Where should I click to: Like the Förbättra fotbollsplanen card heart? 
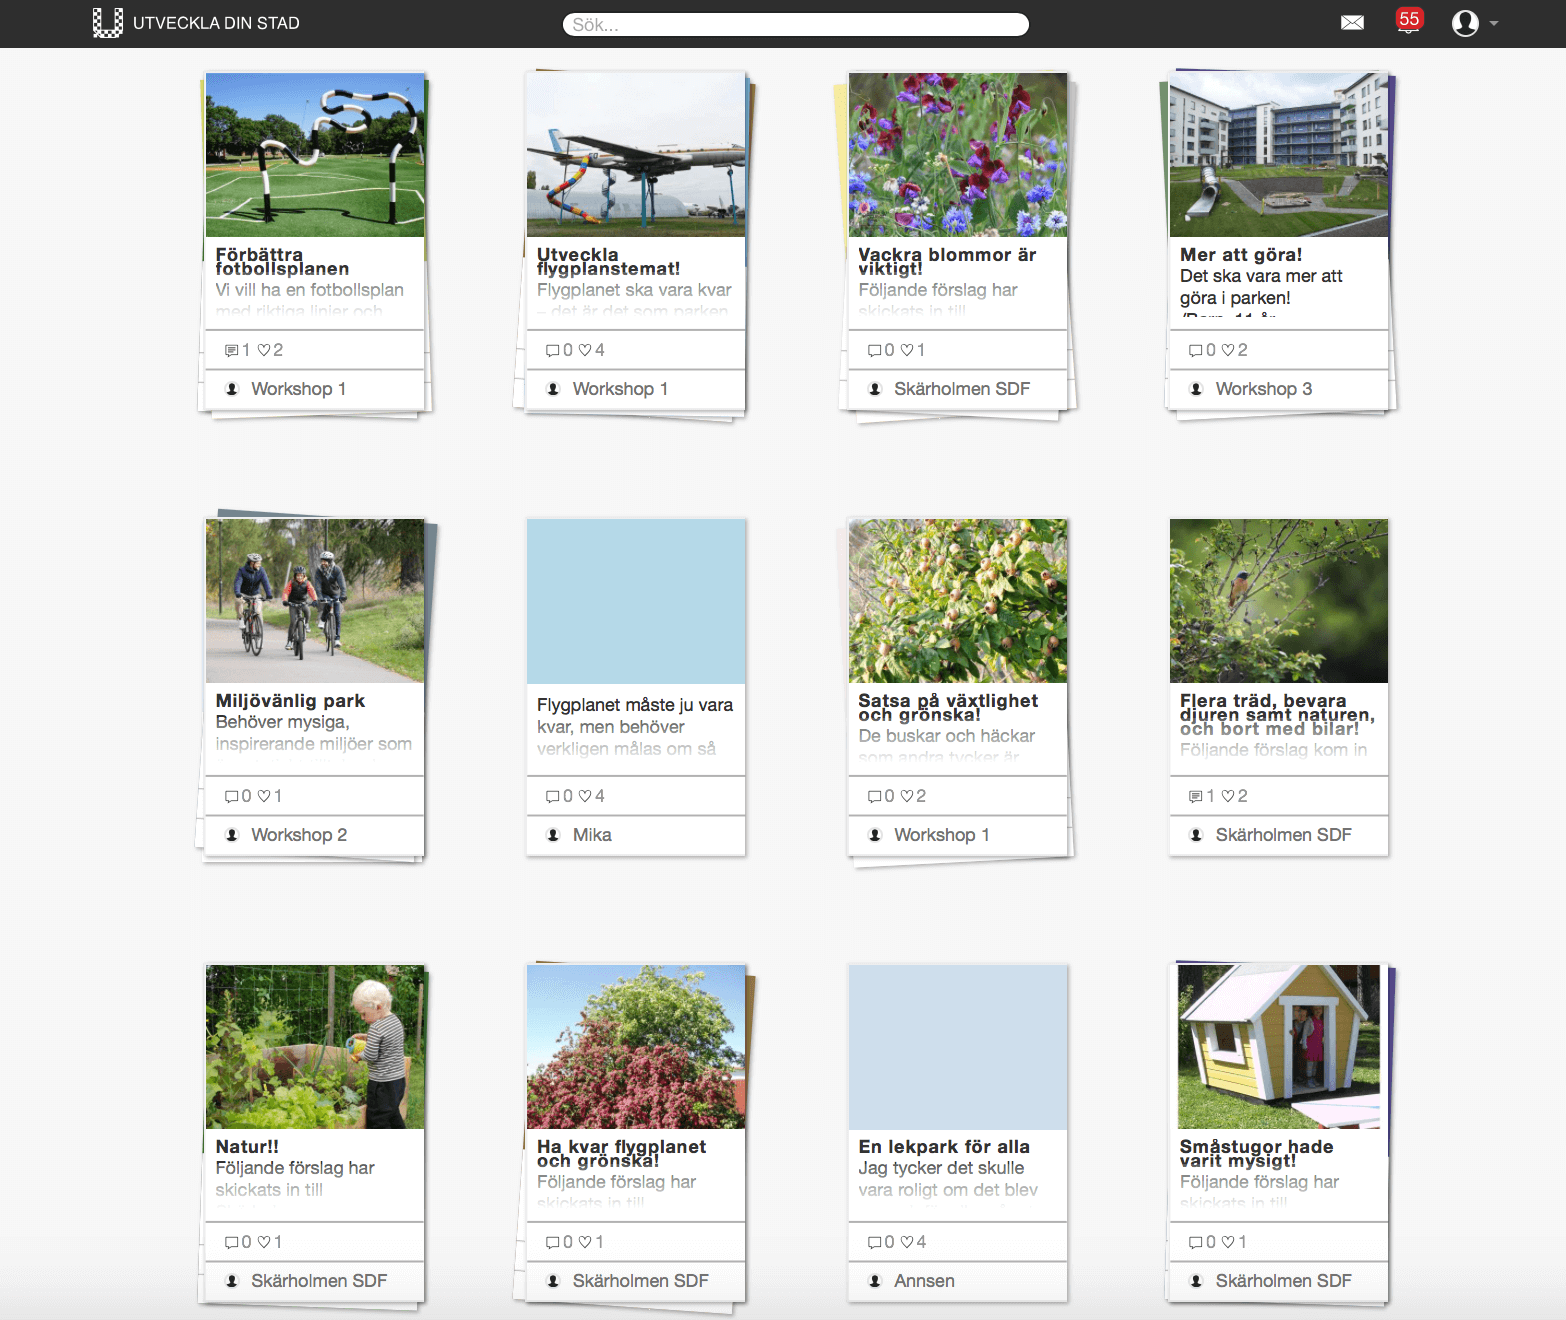[264, 350]
